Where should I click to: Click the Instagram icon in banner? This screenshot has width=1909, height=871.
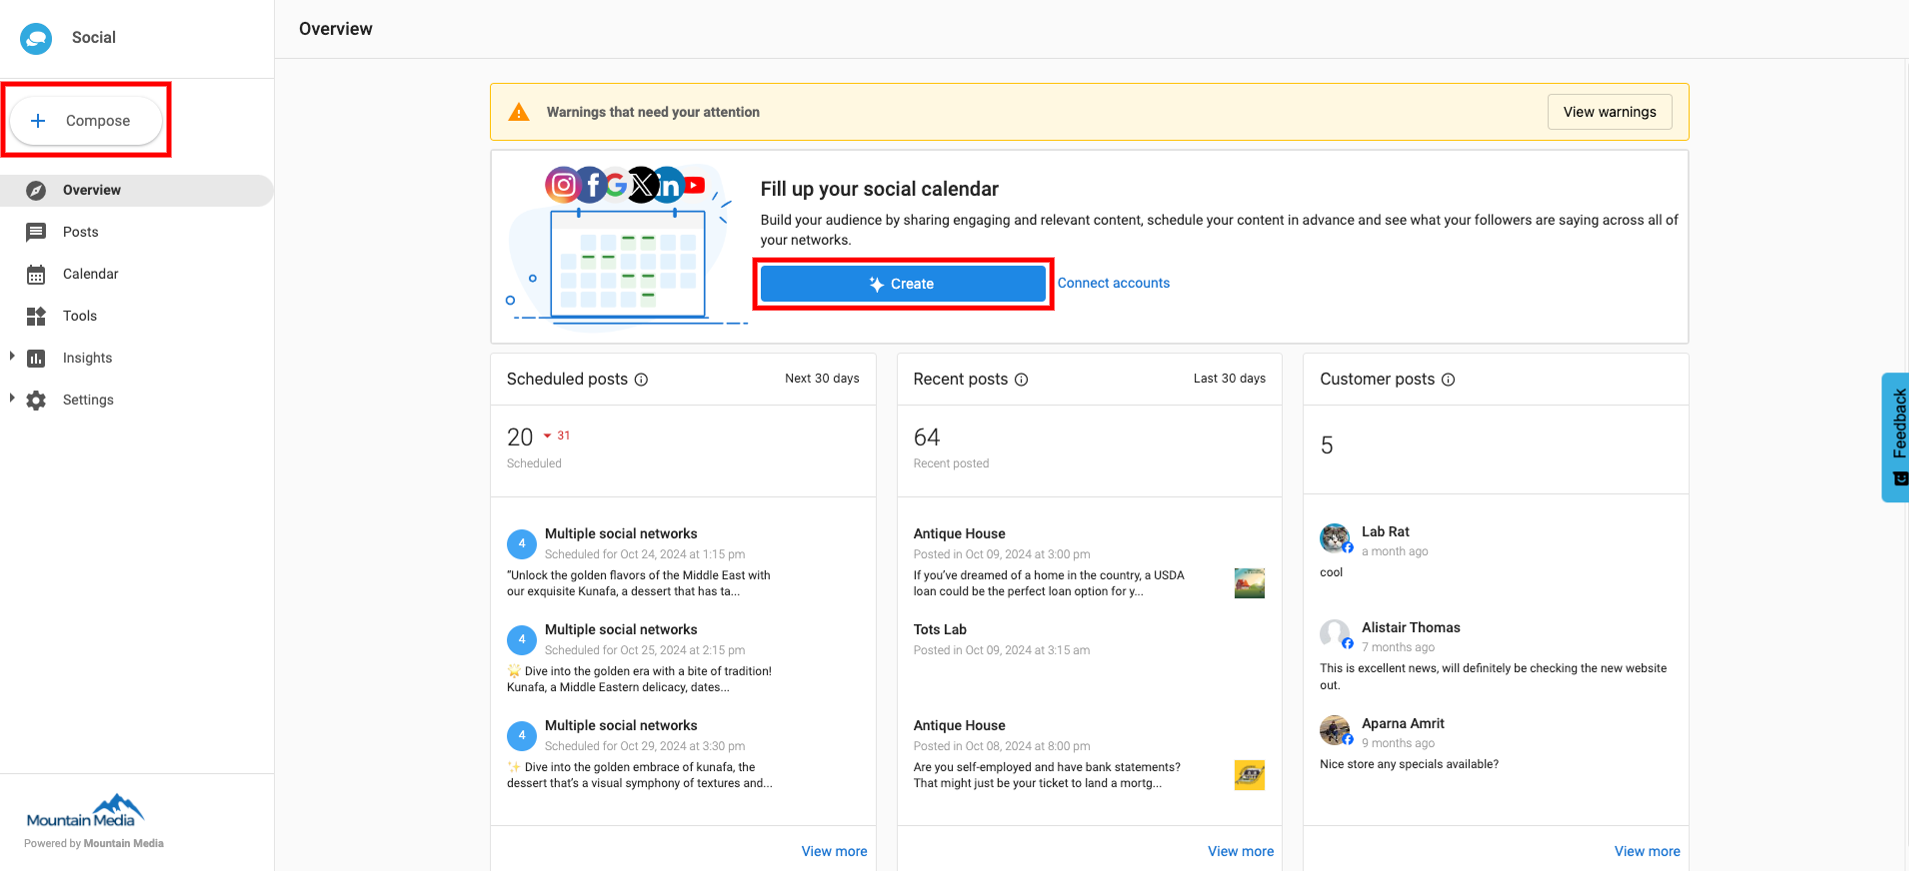(562, 184)
